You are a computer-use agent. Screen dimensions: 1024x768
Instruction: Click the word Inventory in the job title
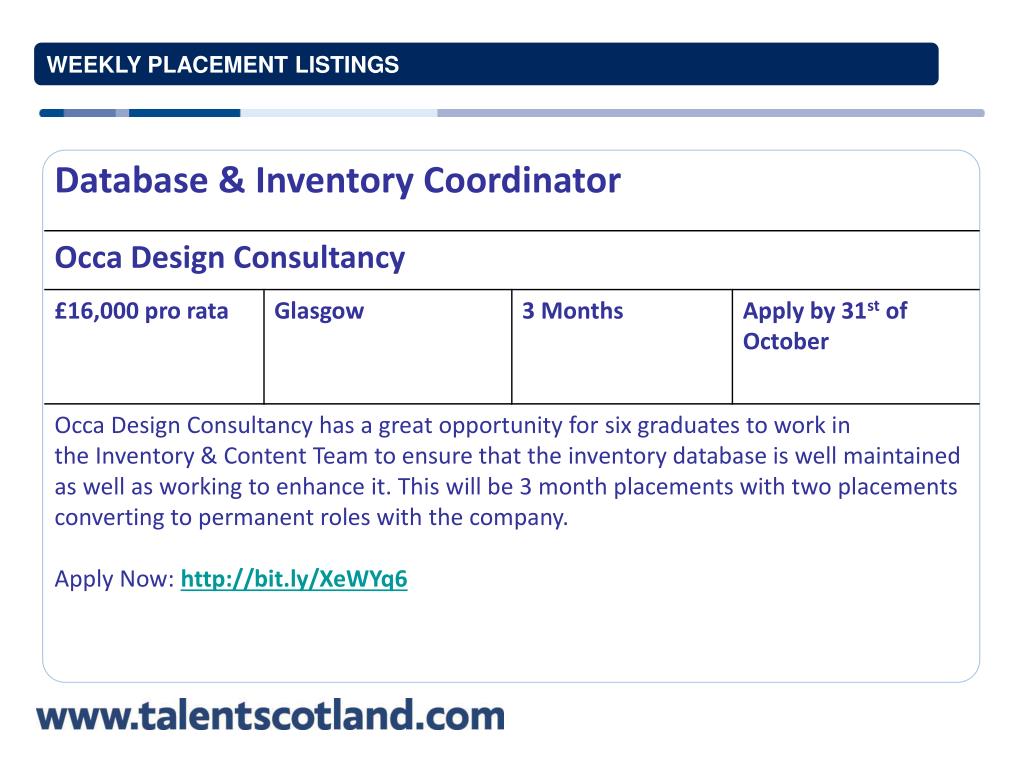click(x=334, y=181)
